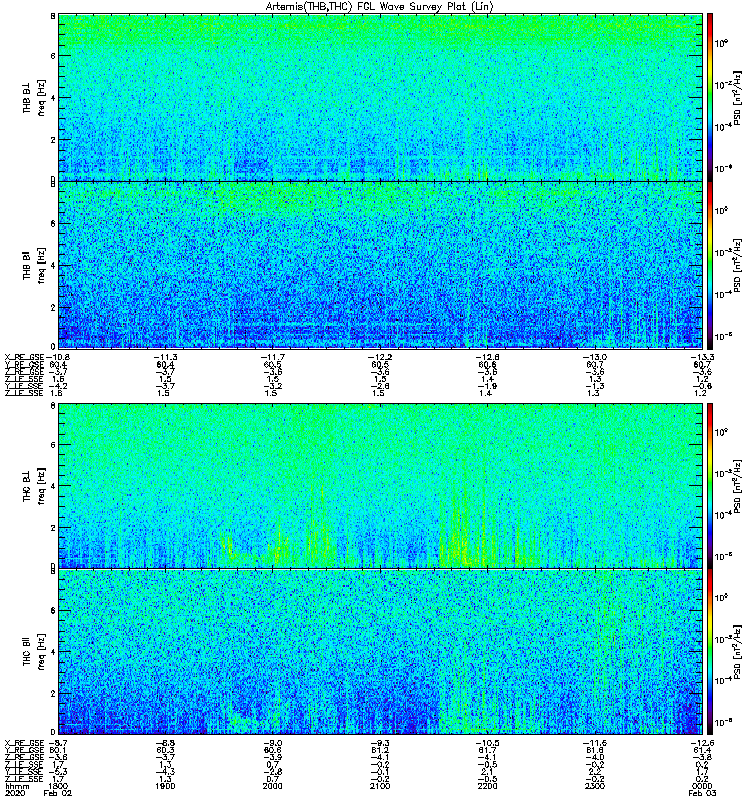
Task: Click the 'hhmm' time format label
Action: pos(17,786)
